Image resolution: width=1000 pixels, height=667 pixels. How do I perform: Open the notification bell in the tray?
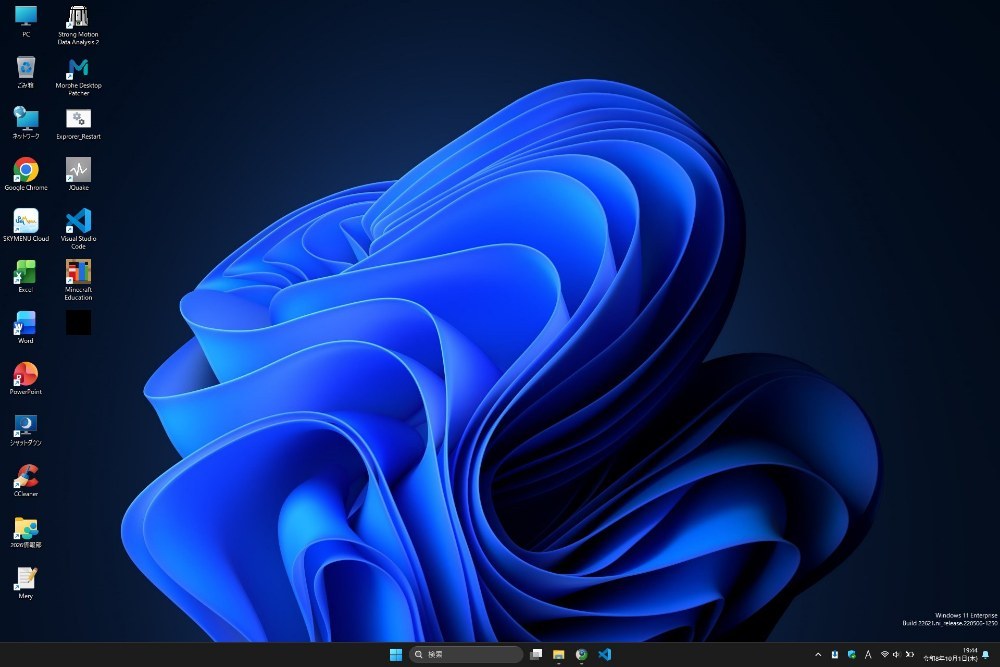pyautogui.click(x=986, y=654)
